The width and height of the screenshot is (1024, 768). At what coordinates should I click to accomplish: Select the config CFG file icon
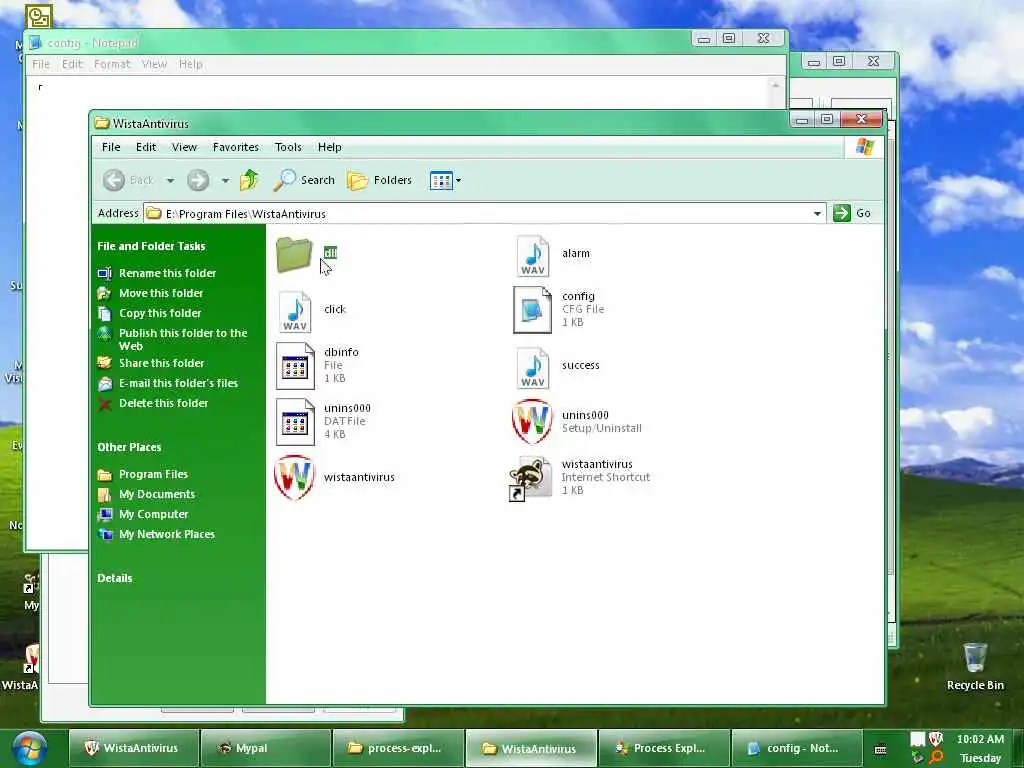click(532, 310)
